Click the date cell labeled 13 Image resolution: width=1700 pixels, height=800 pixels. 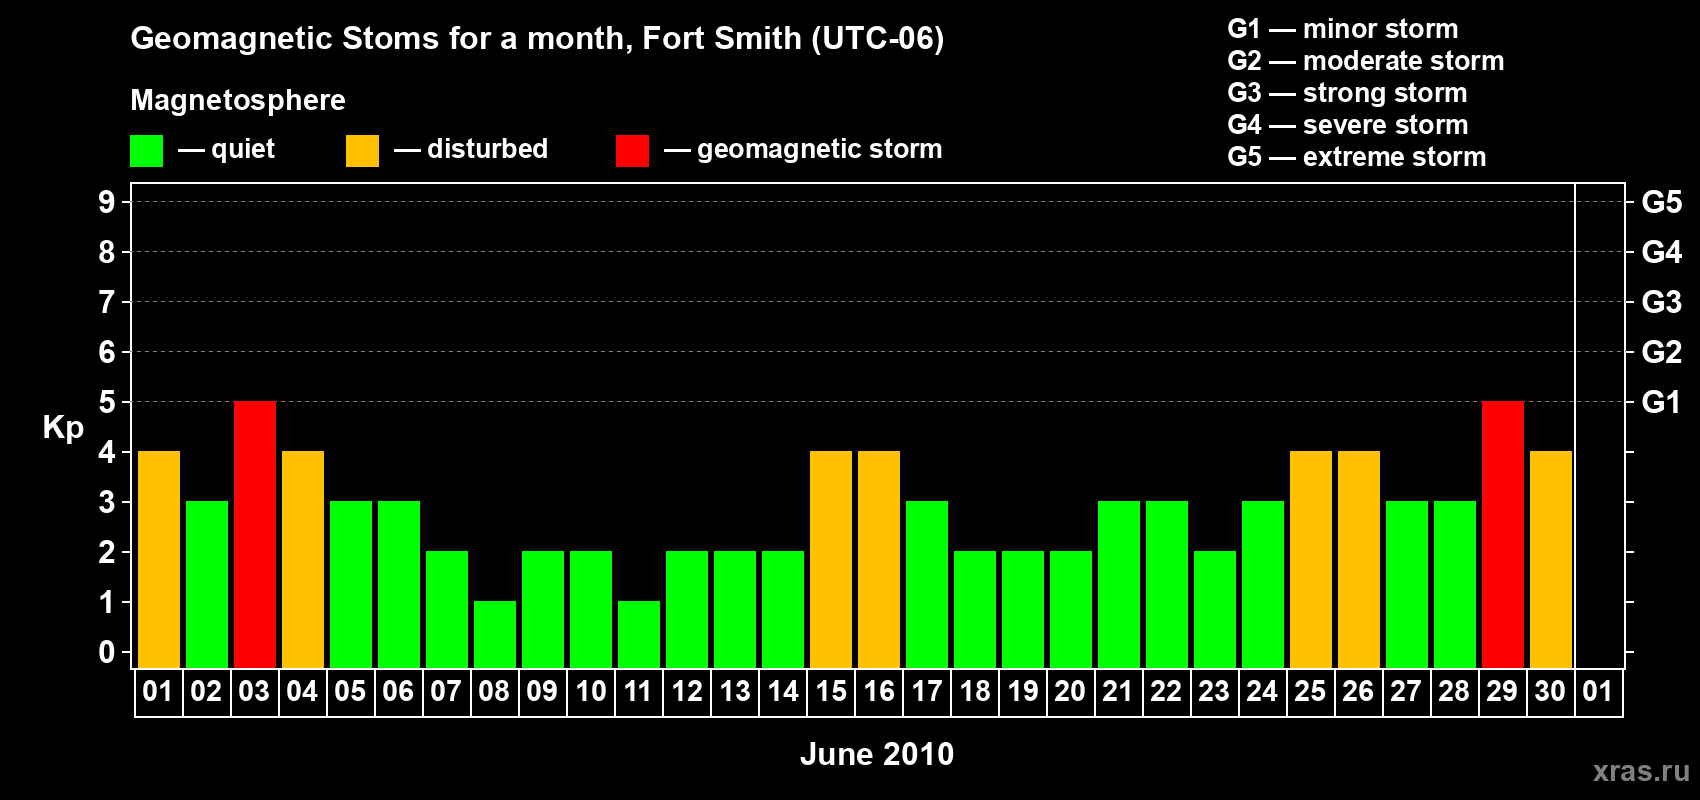click(x=734, y=692)
